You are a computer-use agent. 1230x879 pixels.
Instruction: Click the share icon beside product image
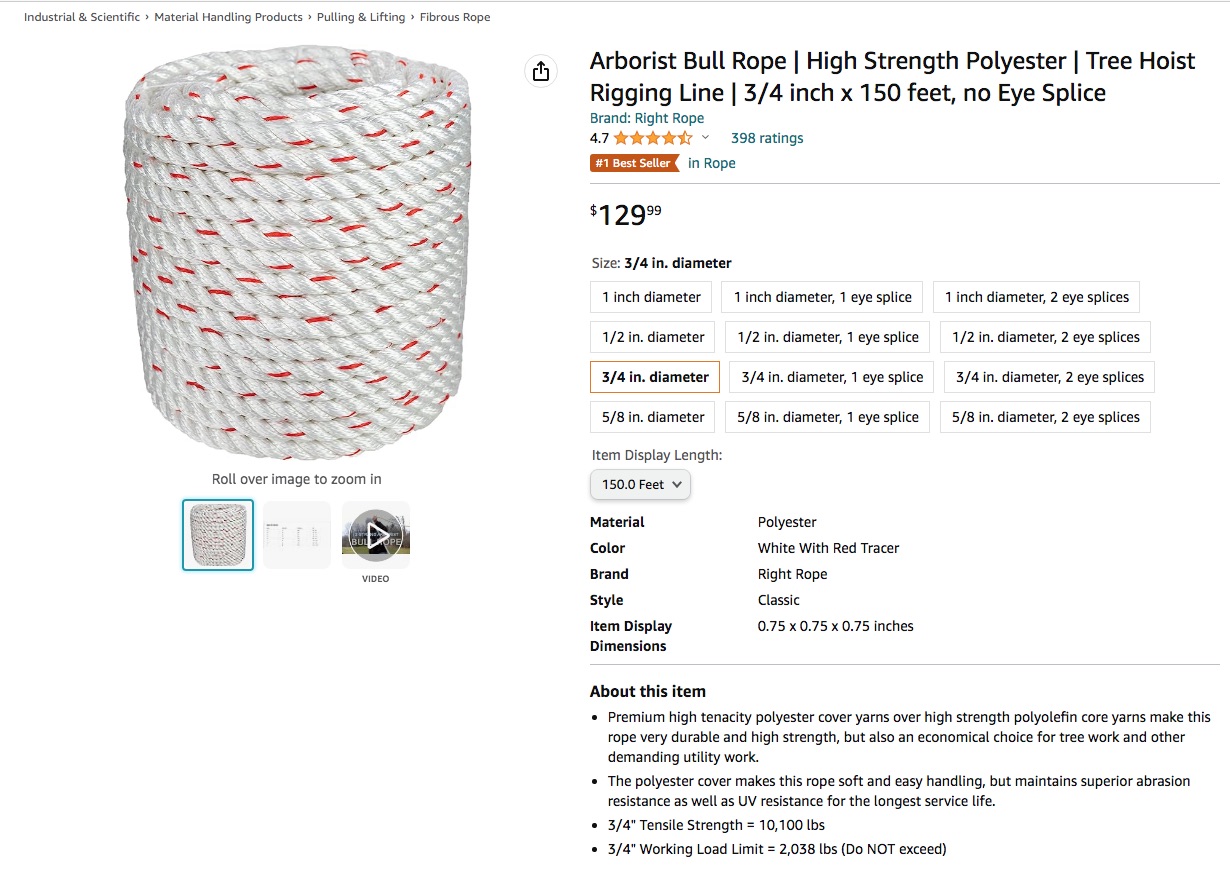click(x=541, y=71)
